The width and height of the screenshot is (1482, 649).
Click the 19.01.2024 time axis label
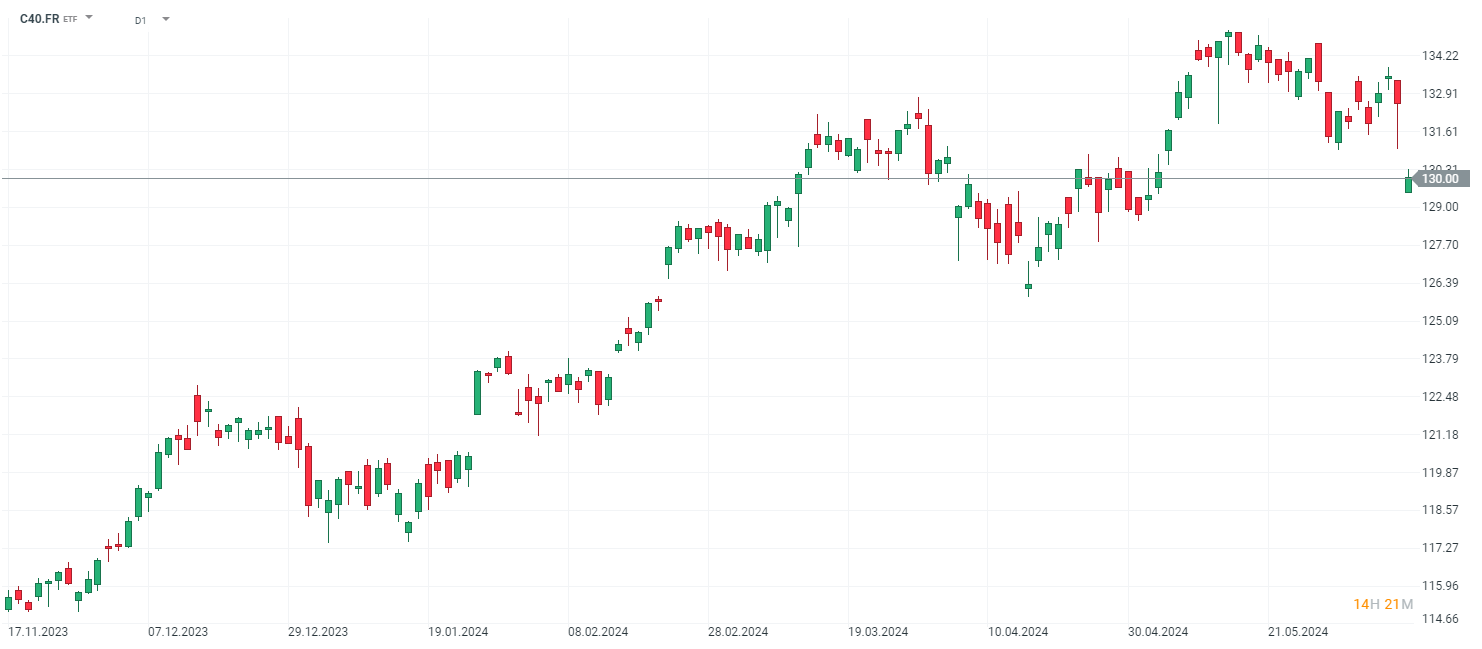click(x=458, y=632)
